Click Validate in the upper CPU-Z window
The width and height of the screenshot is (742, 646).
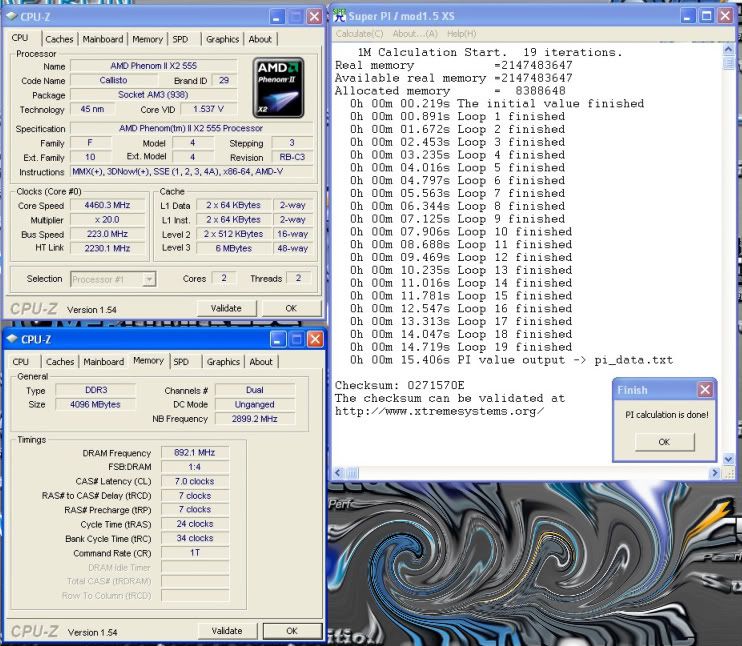pos(227,309)
